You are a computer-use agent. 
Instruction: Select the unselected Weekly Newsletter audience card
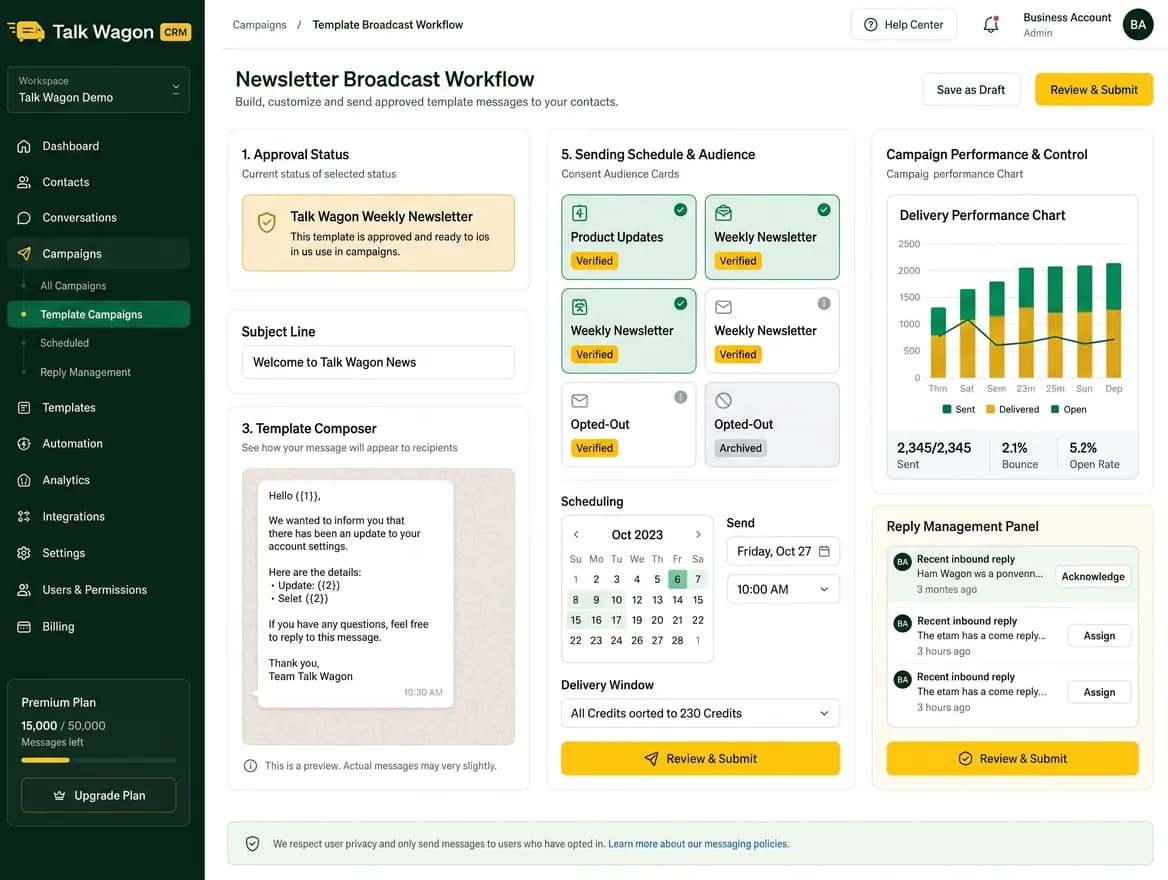tap(772, 331)
